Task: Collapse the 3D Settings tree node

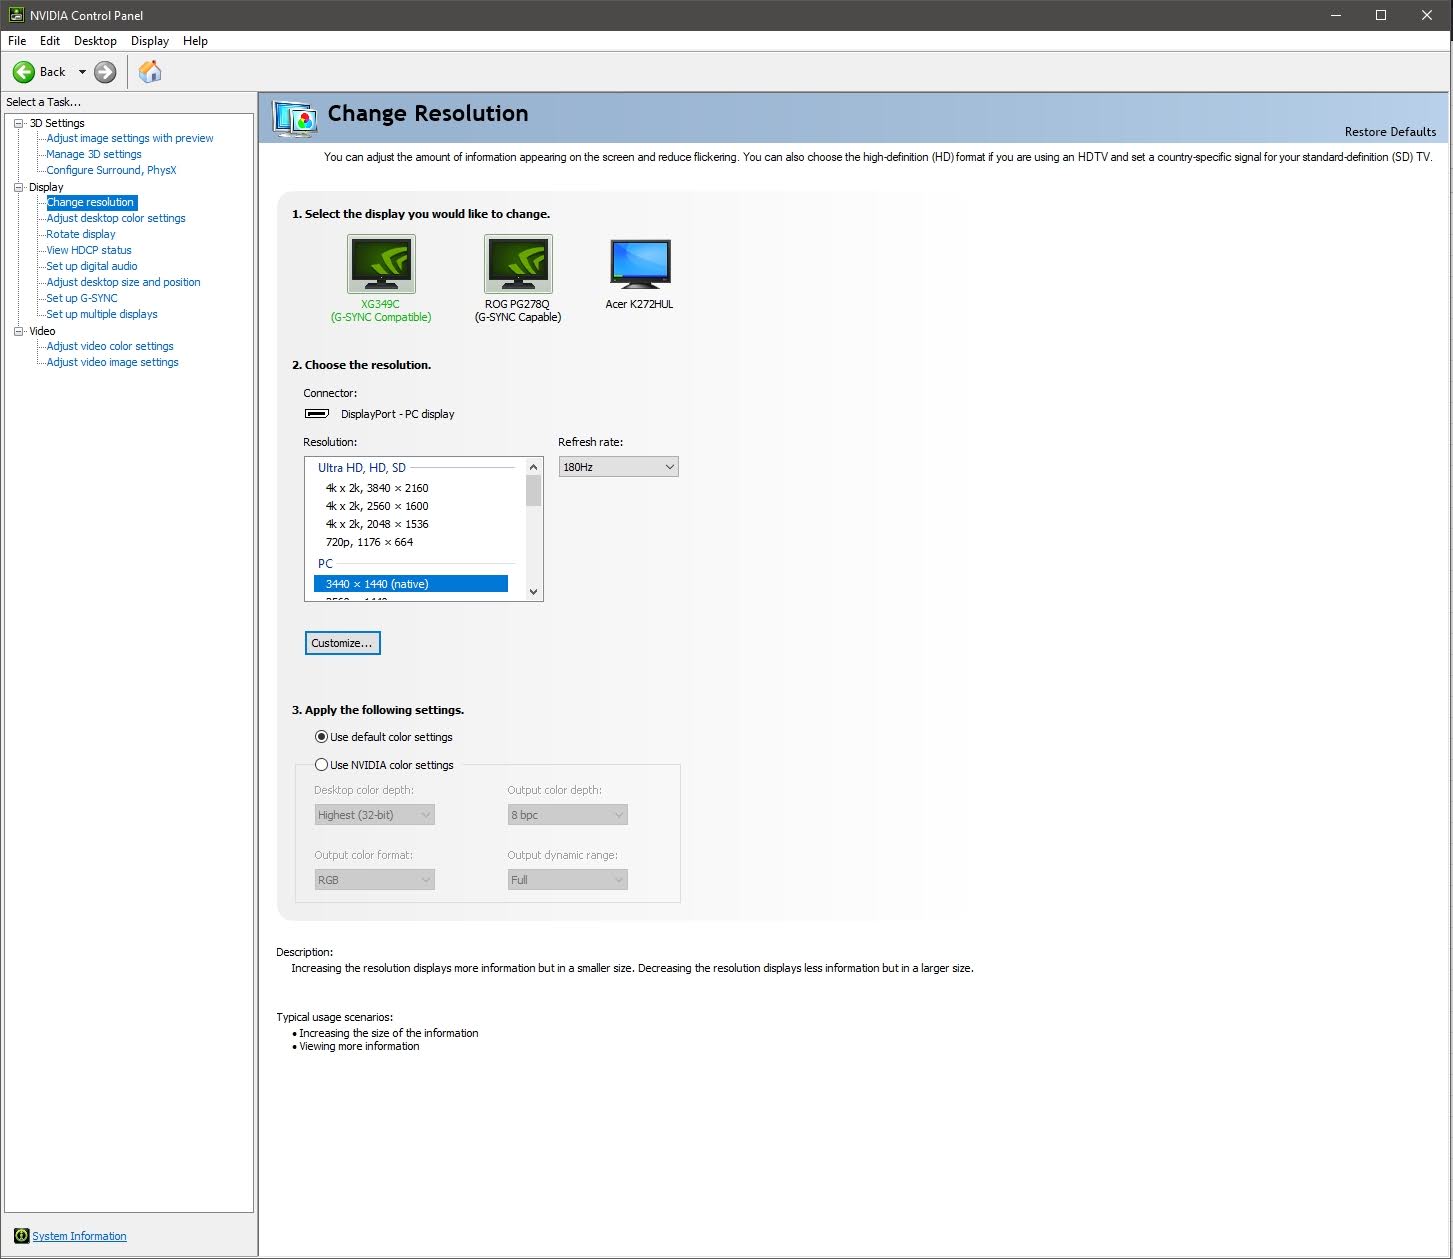Action: 18,123
